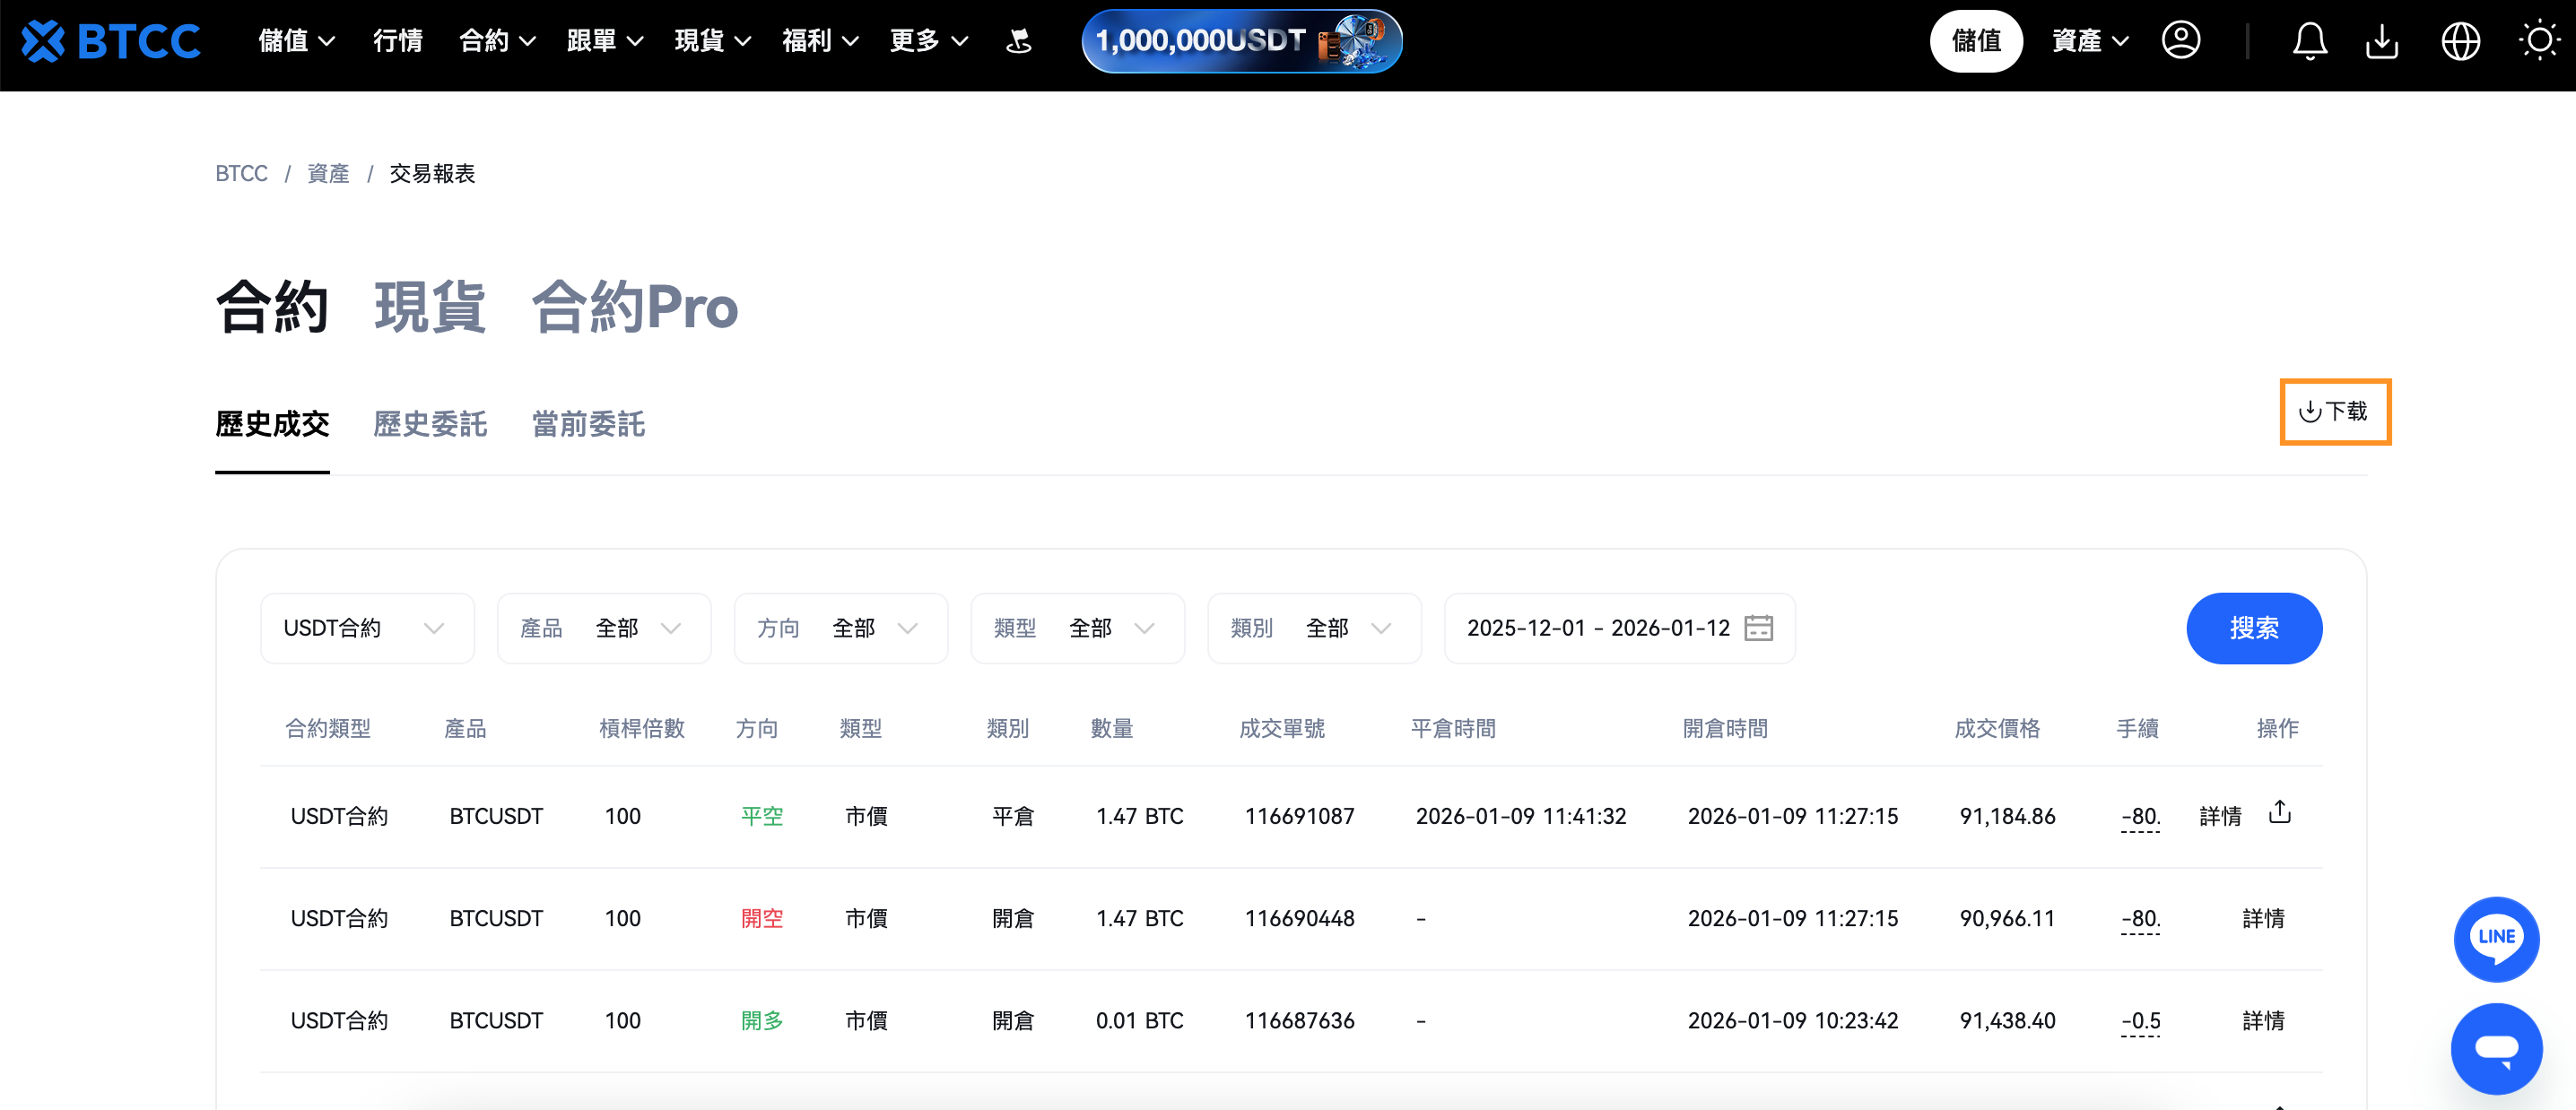This screenshot has width=2576, height=1110.
Task: Open 詳情 for order 116690448
Action: coord(2263,919)
